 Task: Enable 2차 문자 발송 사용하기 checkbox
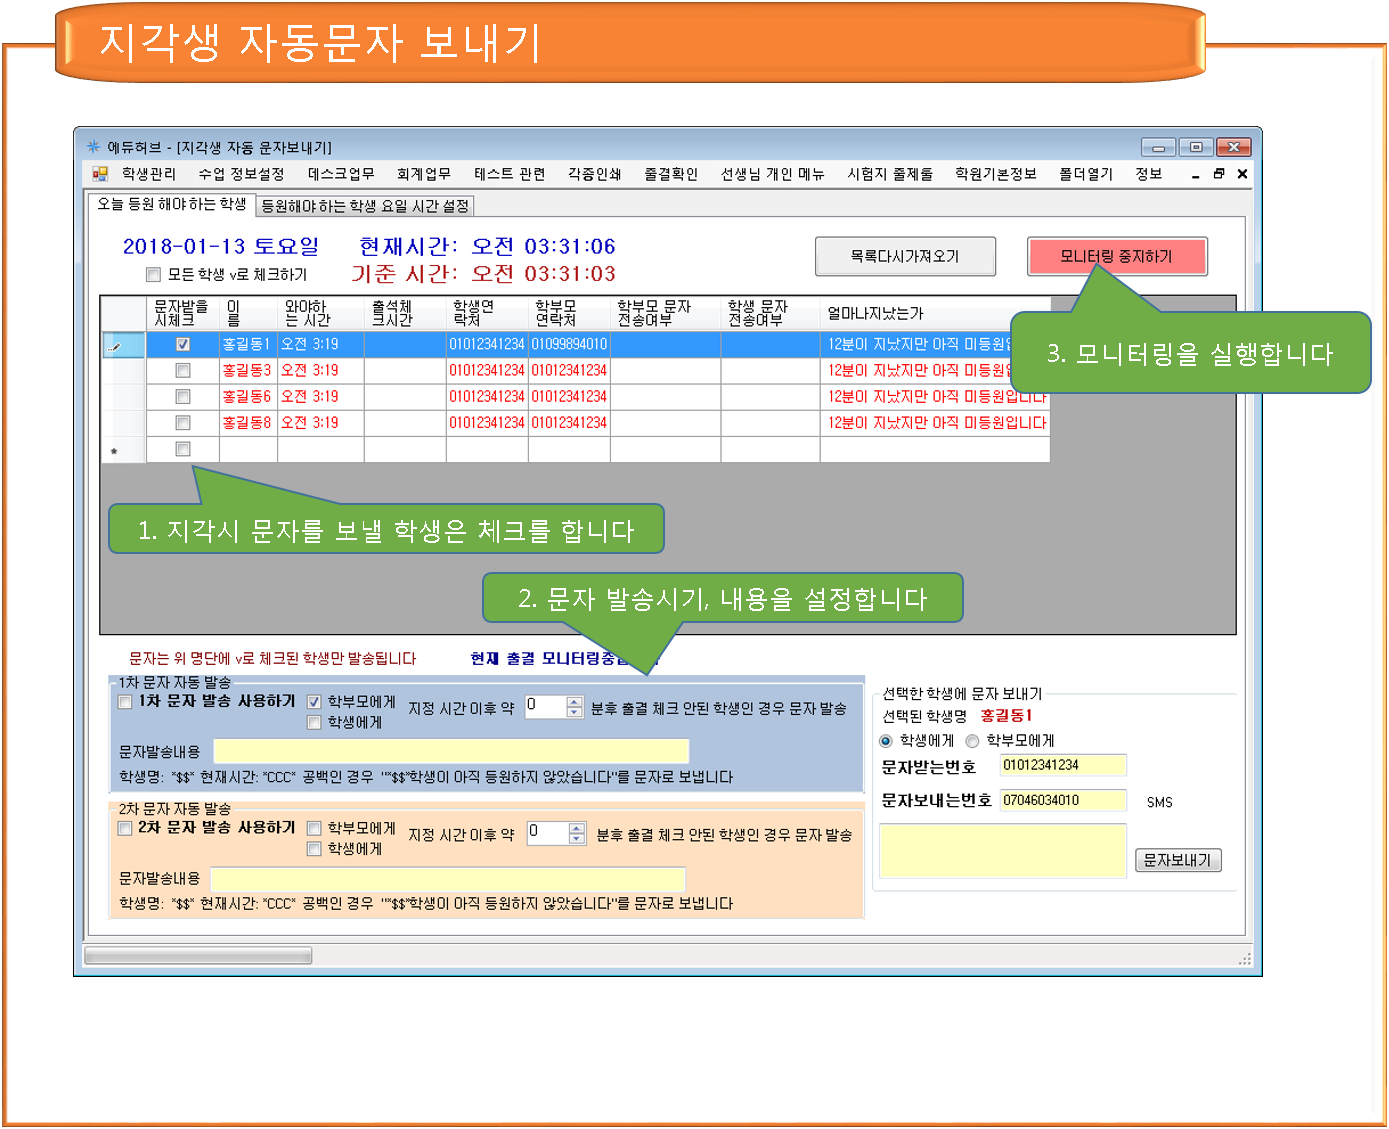[x=125, y=828]
